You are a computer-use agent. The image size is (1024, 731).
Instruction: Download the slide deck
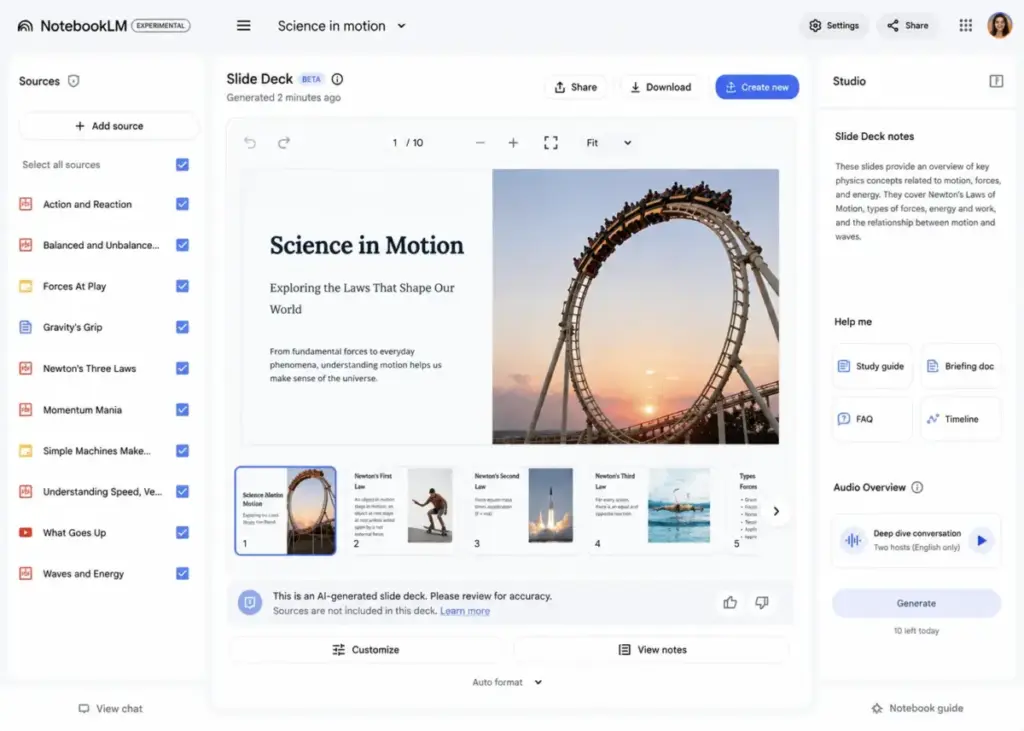(660, 87)
